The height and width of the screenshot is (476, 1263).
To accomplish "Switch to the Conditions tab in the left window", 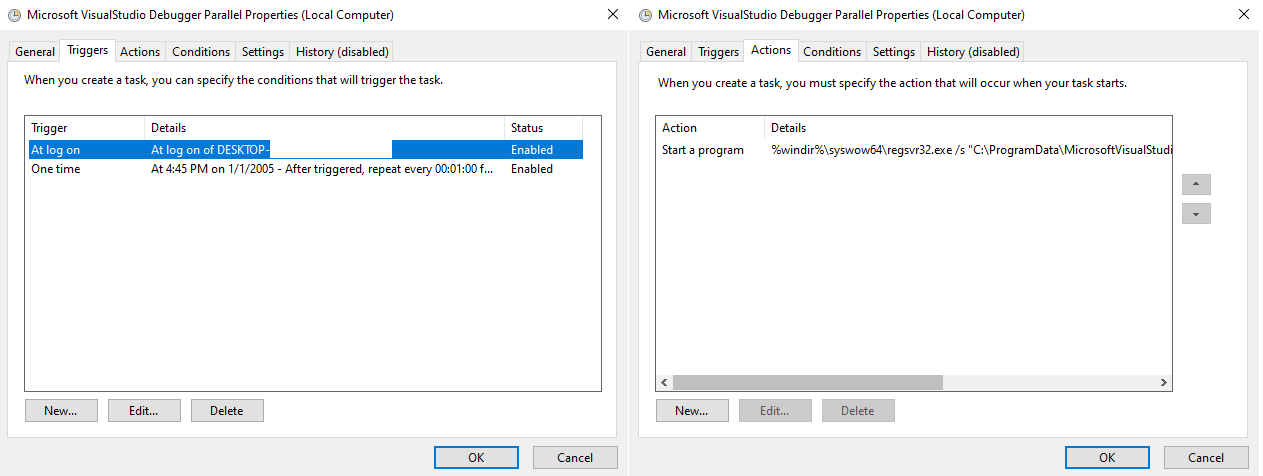I will [x=201, y=52].
